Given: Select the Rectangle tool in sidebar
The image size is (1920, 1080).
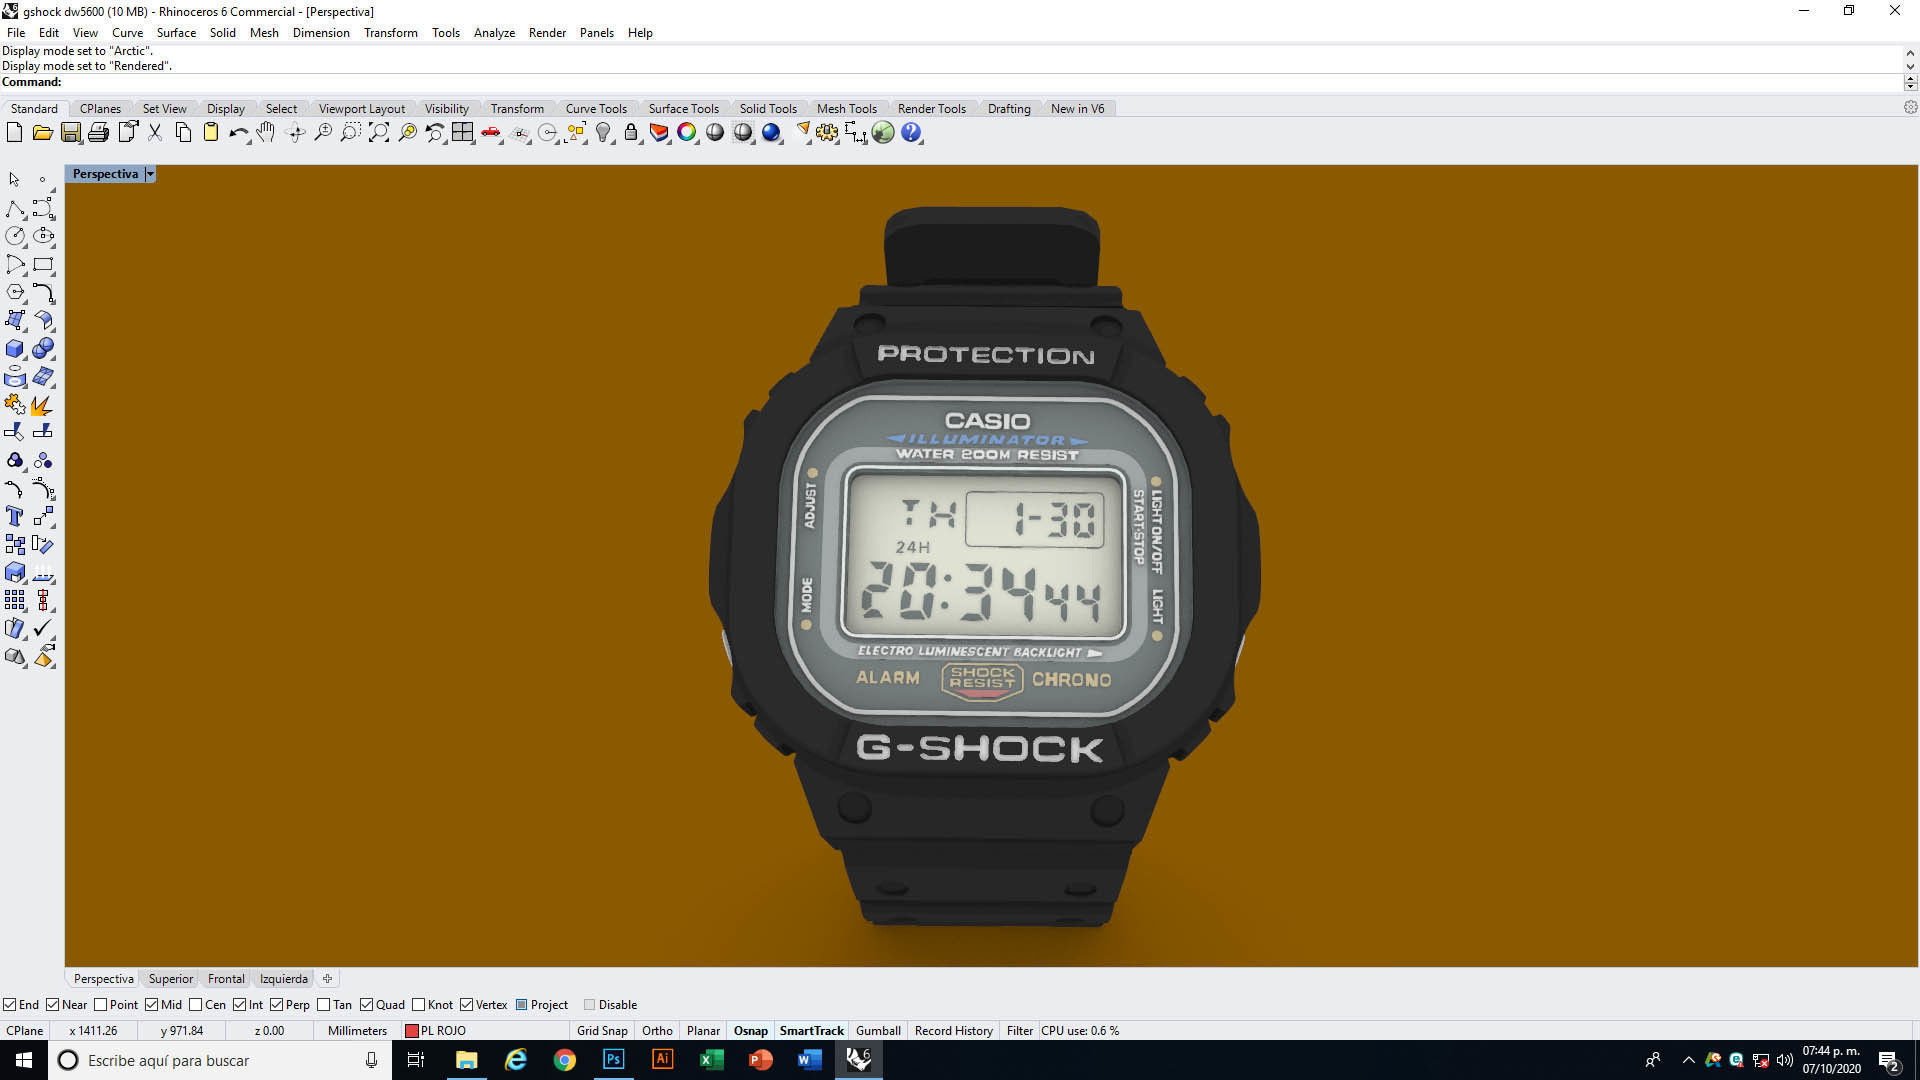Looking at the screenshot, I should pyautogui.click(x=43, y=264).
